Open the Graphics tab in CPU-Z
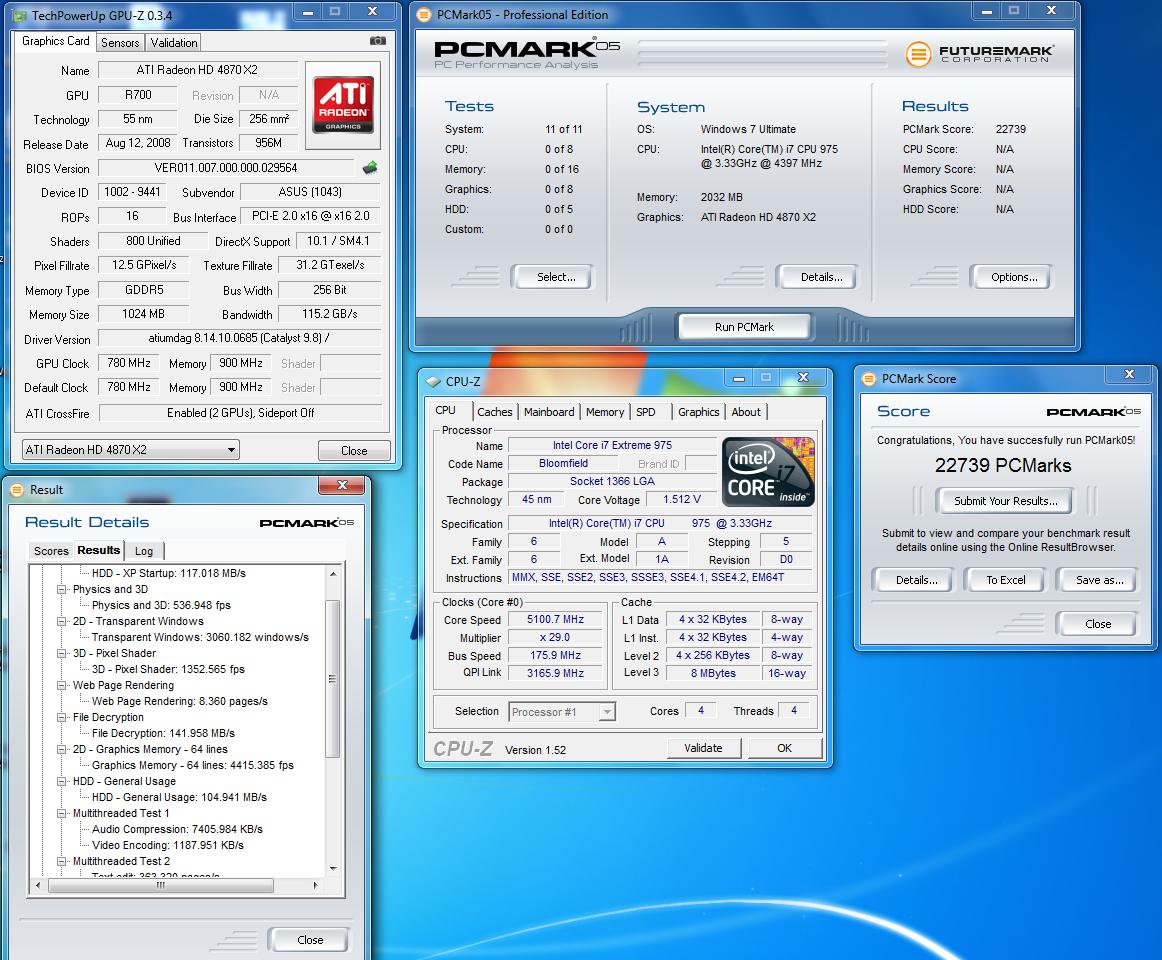Screen dimensions: 1162x960 pos(699,412)
